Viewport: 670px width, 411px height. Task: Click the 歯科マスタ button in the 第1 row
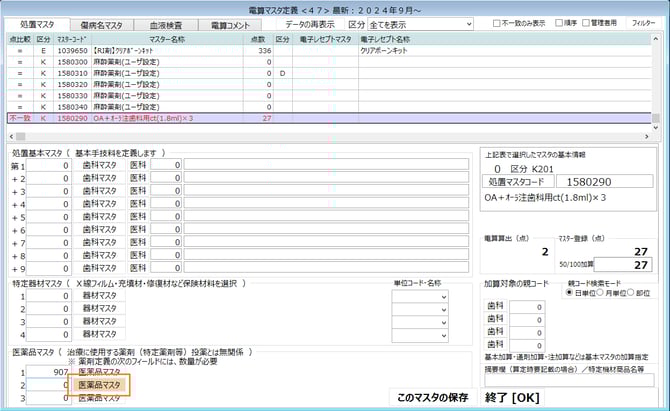click(x=99, y=165)
